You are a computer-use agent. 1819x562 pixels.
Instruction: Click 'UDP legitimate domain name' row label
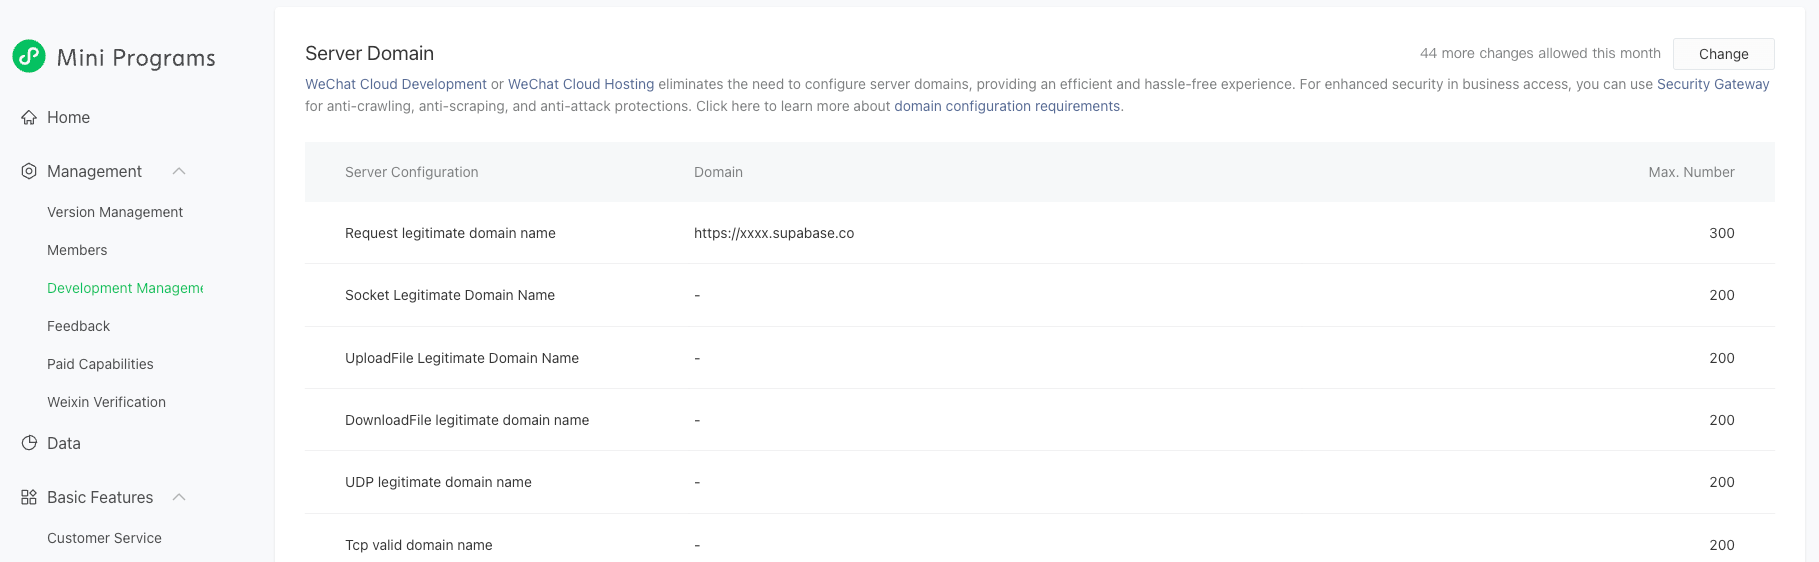coord(438,482)
